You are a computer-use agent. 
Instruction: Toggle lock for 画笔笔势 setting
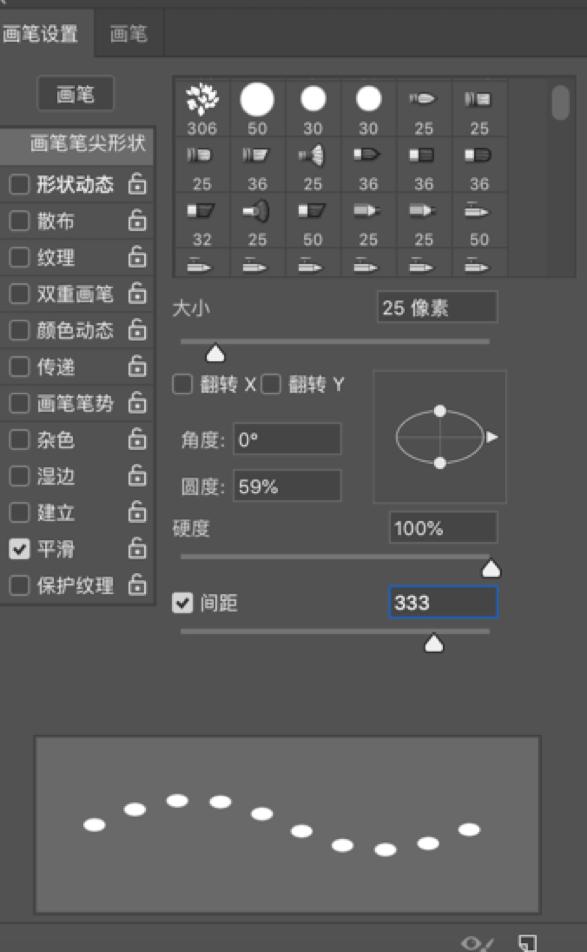[137, 403]
